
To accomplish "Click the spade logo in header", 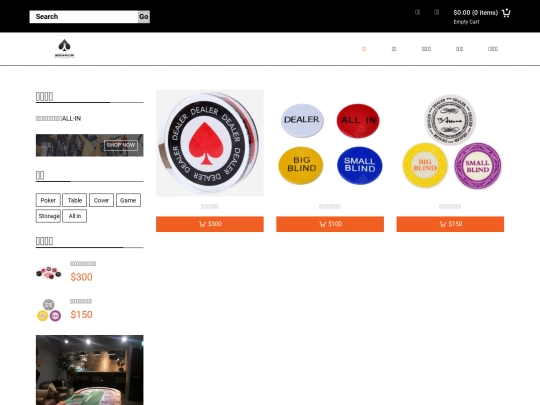I will coord(64,49).
